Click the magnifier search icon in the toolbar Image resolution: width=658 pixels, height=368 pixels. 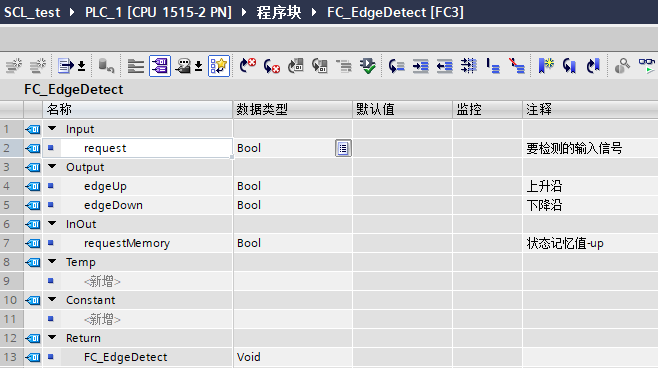pos(622,66)
